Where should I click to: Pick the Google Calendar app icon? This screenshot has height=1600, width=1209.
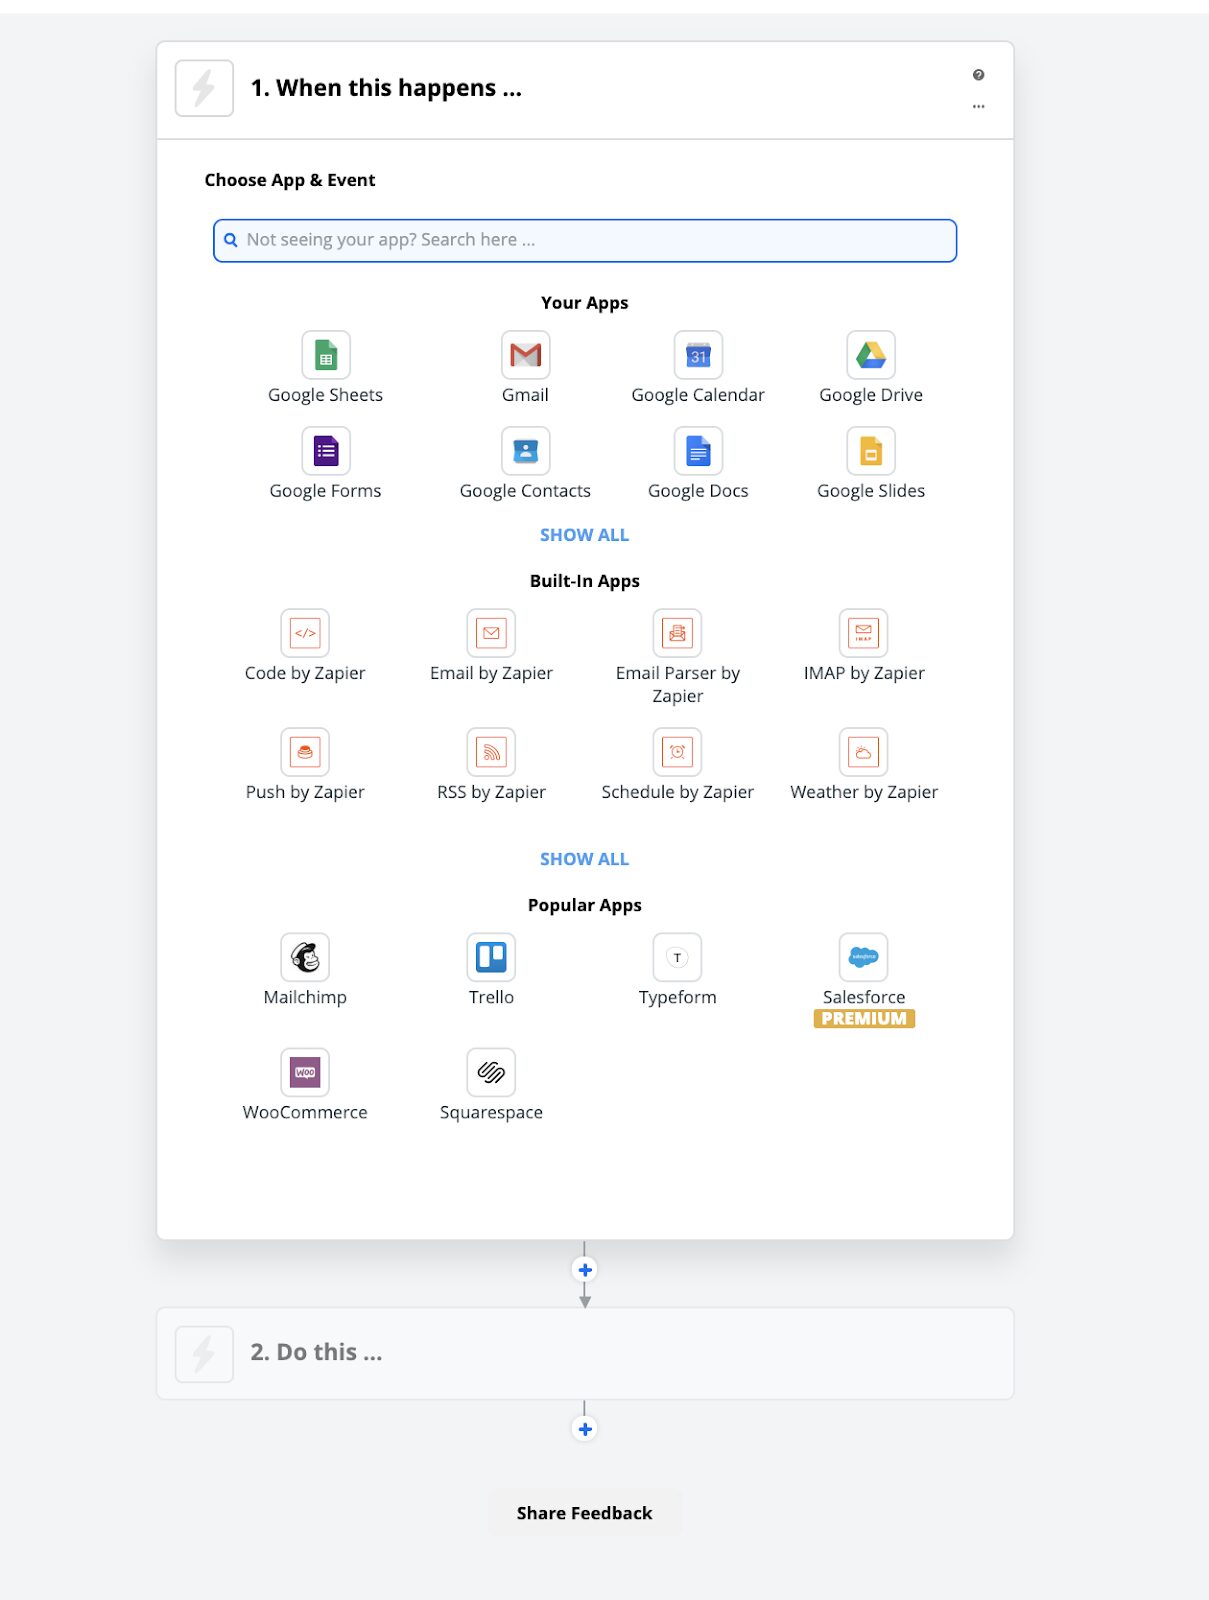(x=698, y=355)
